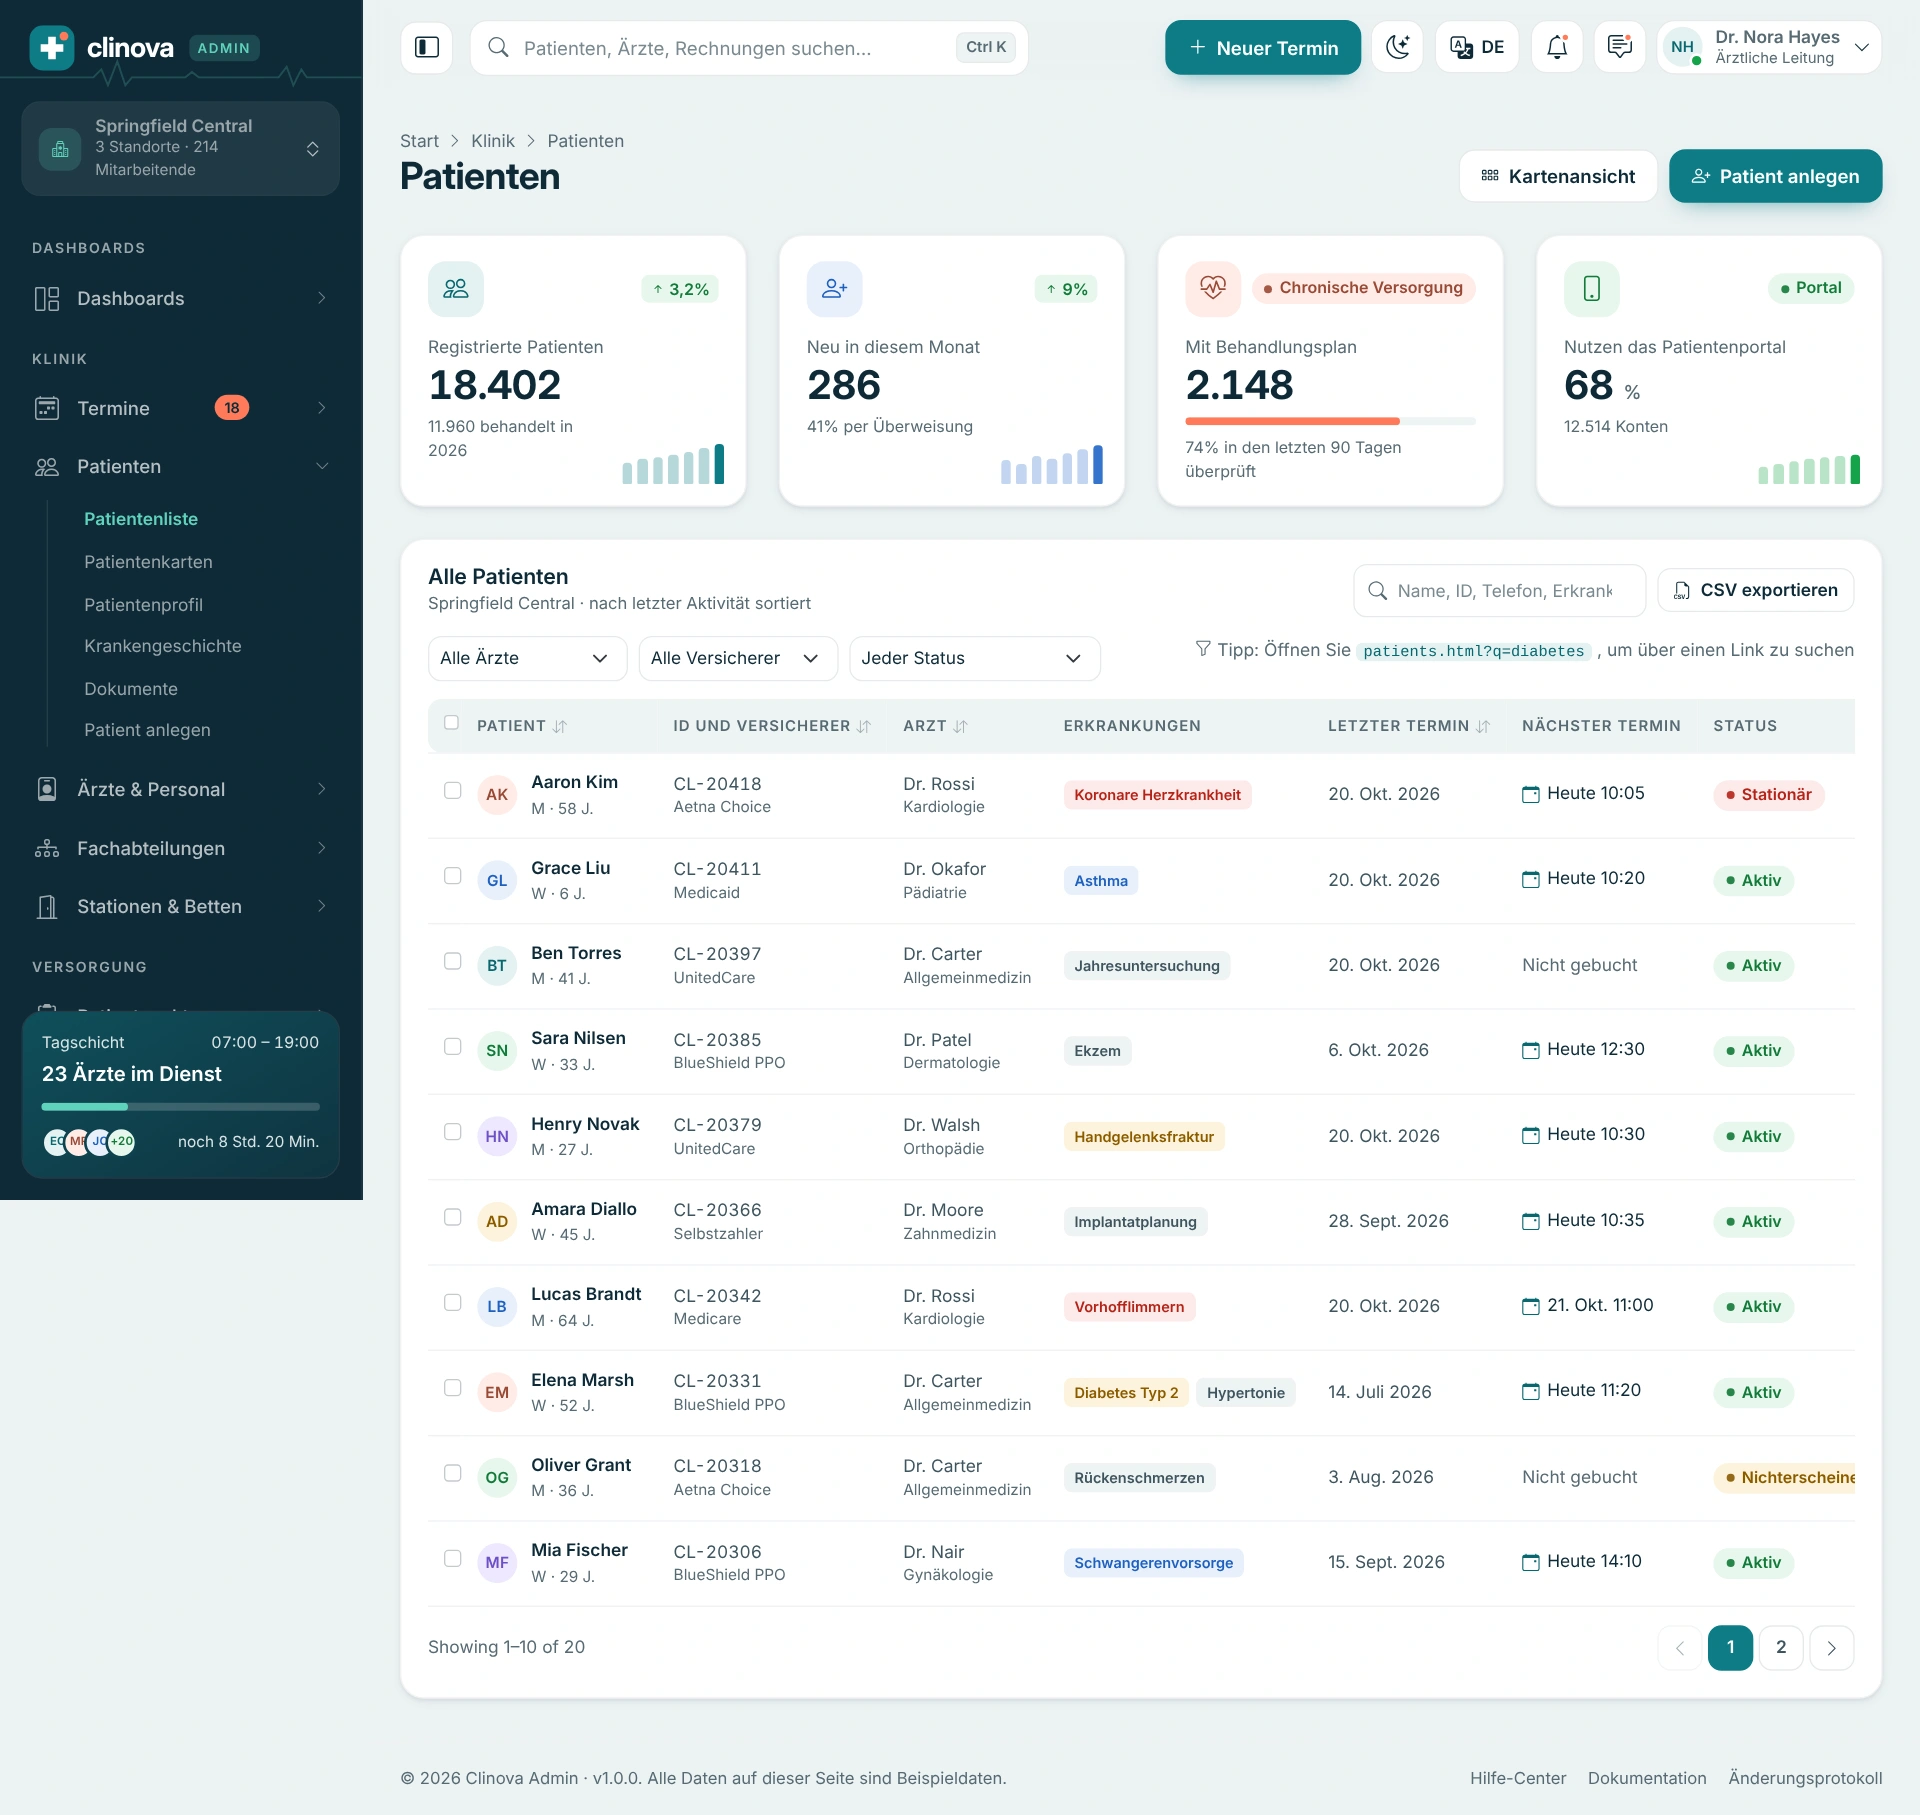Open the messages chat icon
The width and height of the screenshot is (1920, 1815).
coord(1620,47)
